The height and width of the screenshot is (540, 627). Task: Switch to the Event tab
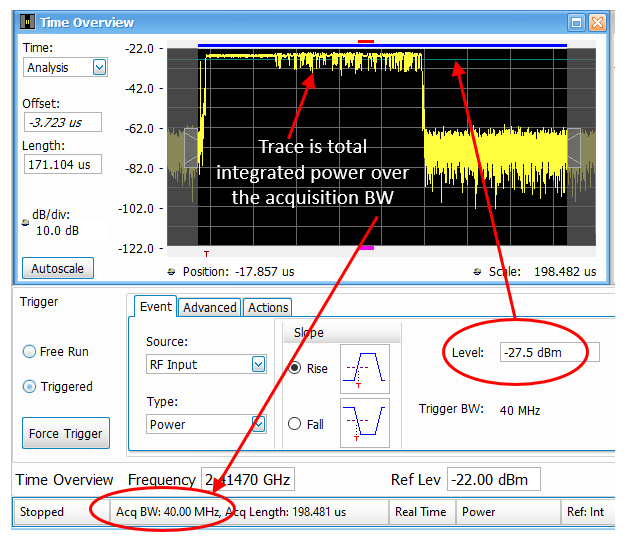point(156,307)
